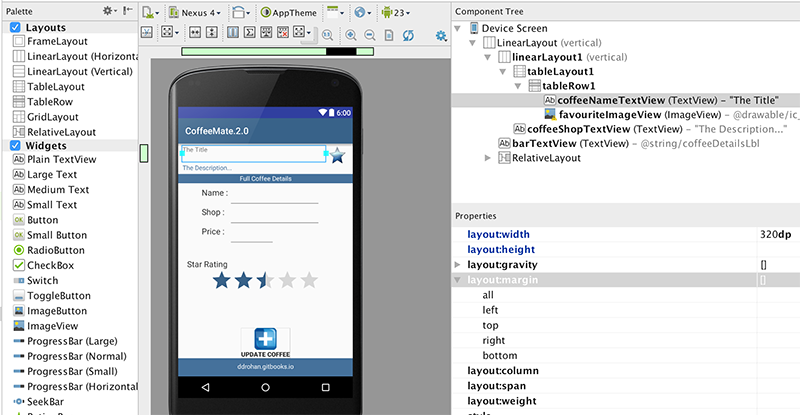Refresh the layout preview

click(x=408, y=35)
